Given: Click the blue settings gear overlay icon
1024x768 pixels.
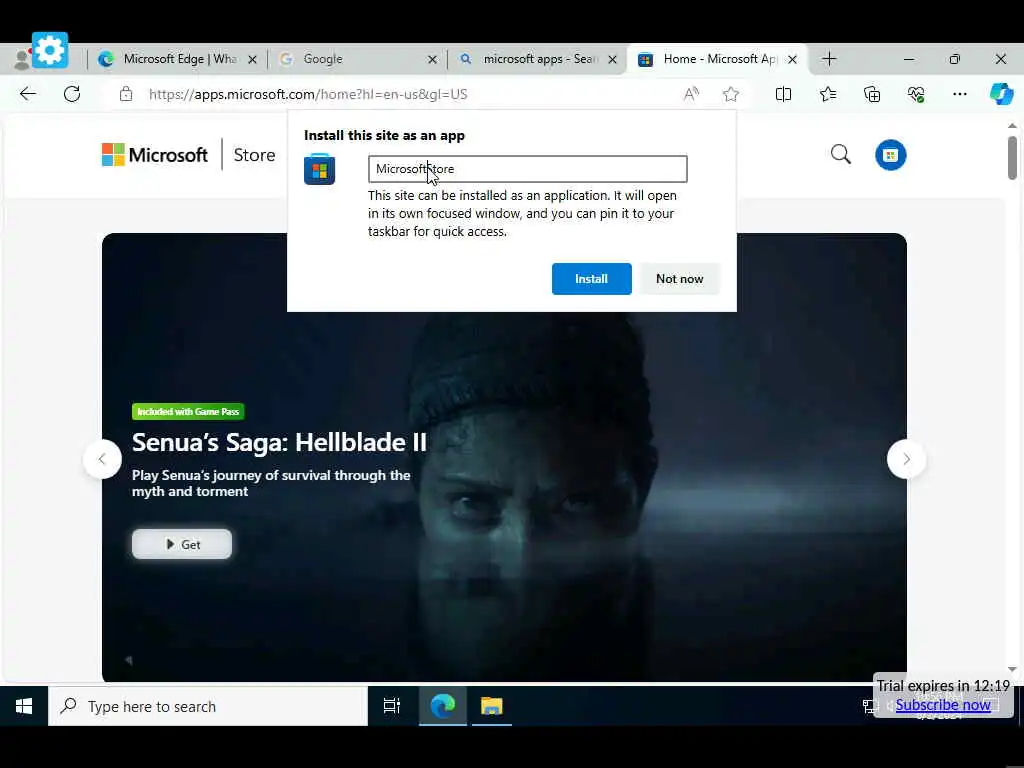Looking at the screenshot, I should click(x=50, y=50).
